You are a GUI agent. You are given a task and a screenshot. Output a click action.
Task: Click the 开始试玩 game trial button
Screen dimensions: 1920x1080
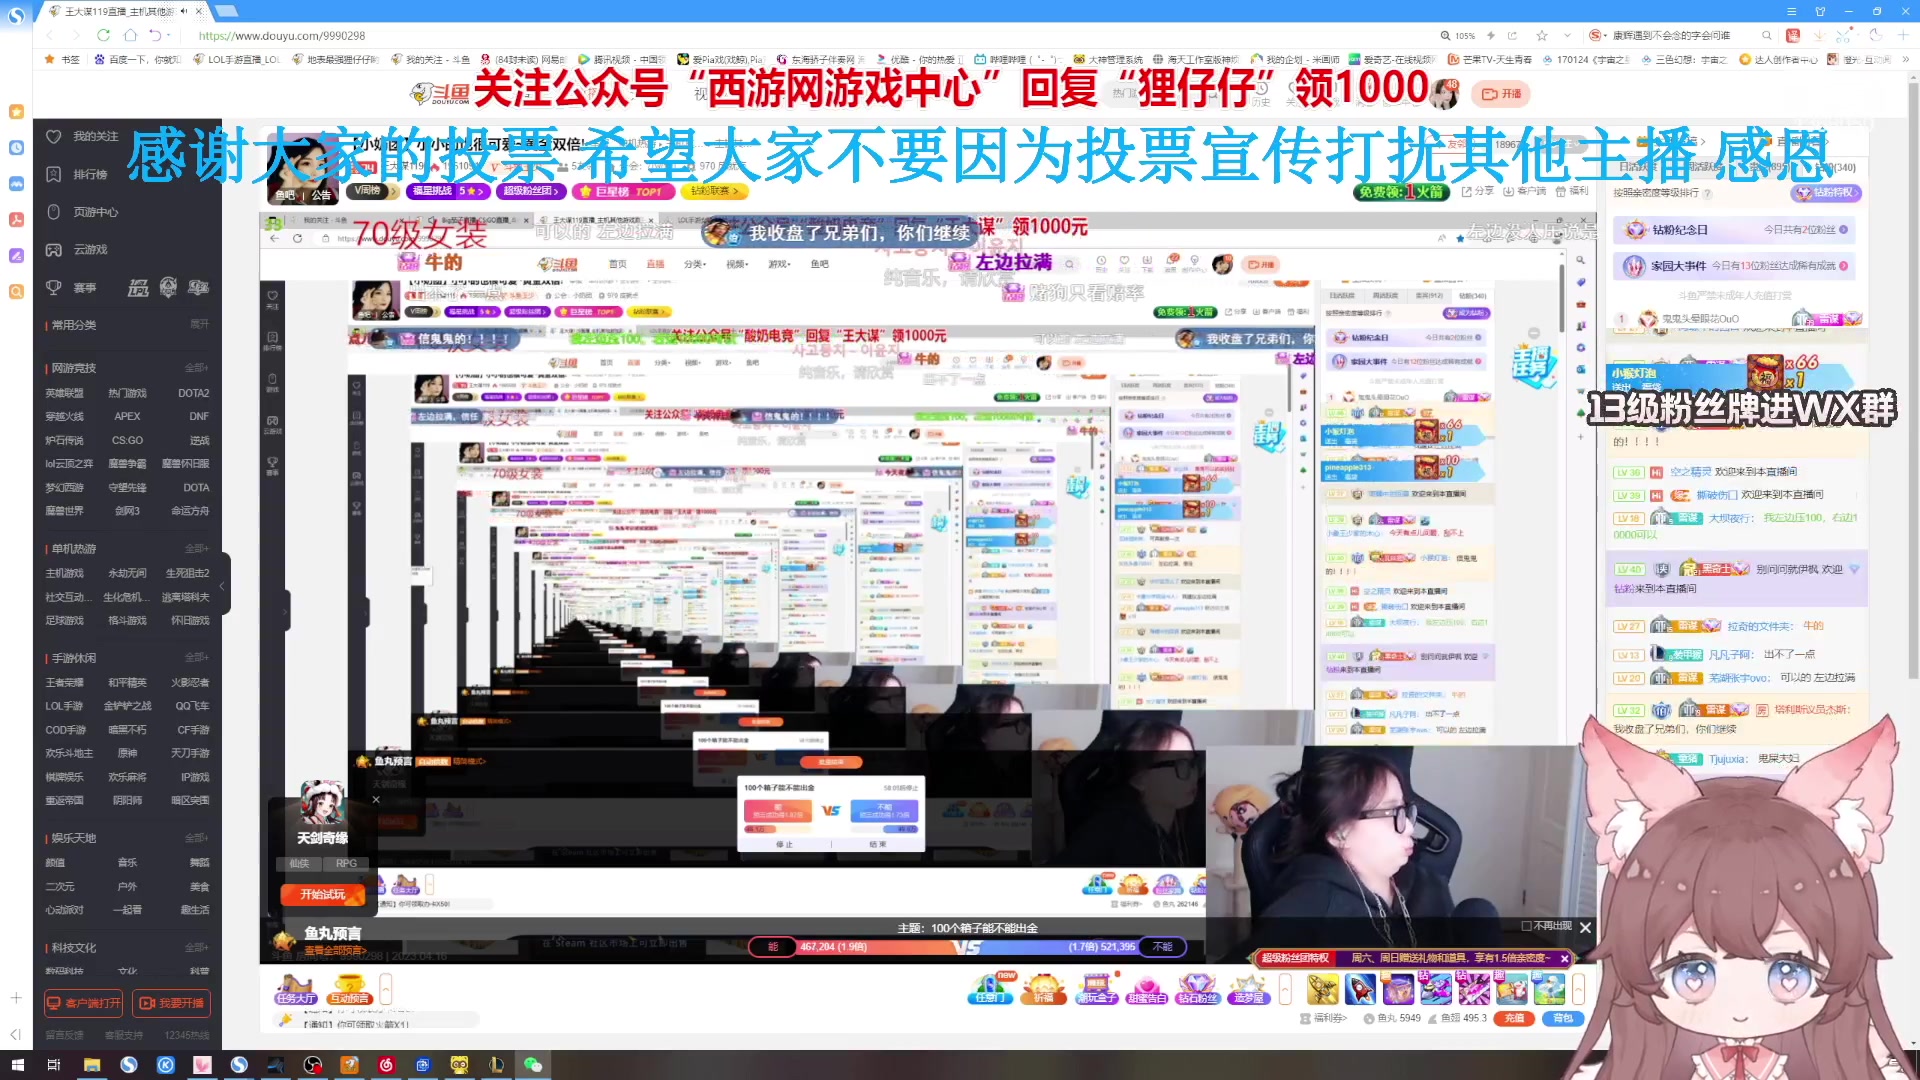pos(322,894)
